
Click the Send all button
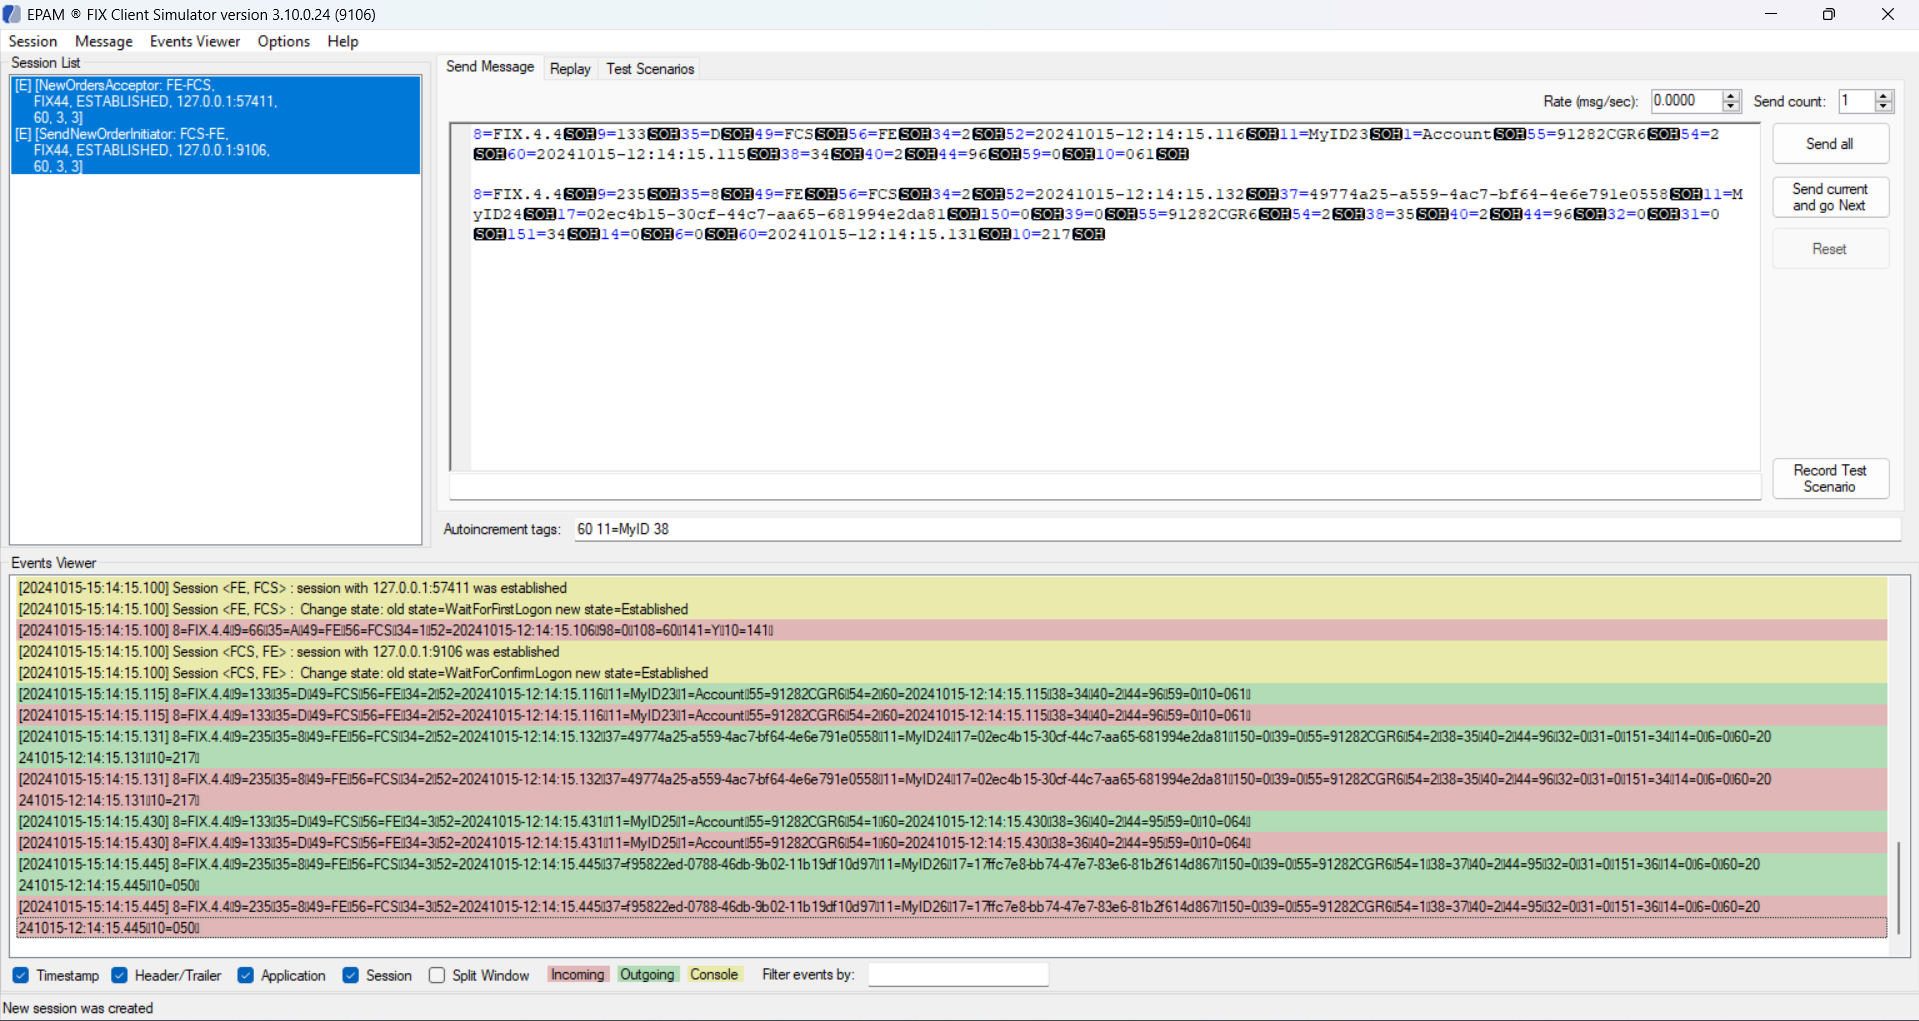click(1830, 144)
